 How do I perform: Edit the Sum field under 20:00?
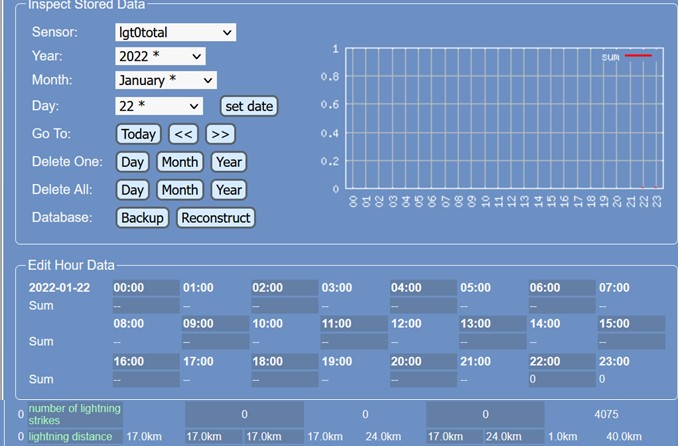coord(424,379)
